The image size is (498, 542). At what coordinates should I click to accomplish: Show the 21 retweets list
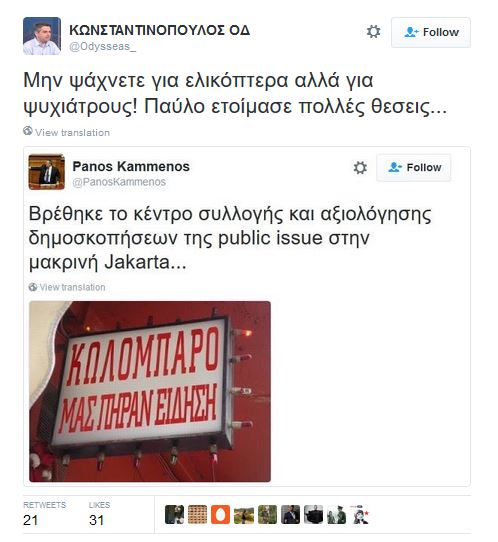tap(44, 514)
